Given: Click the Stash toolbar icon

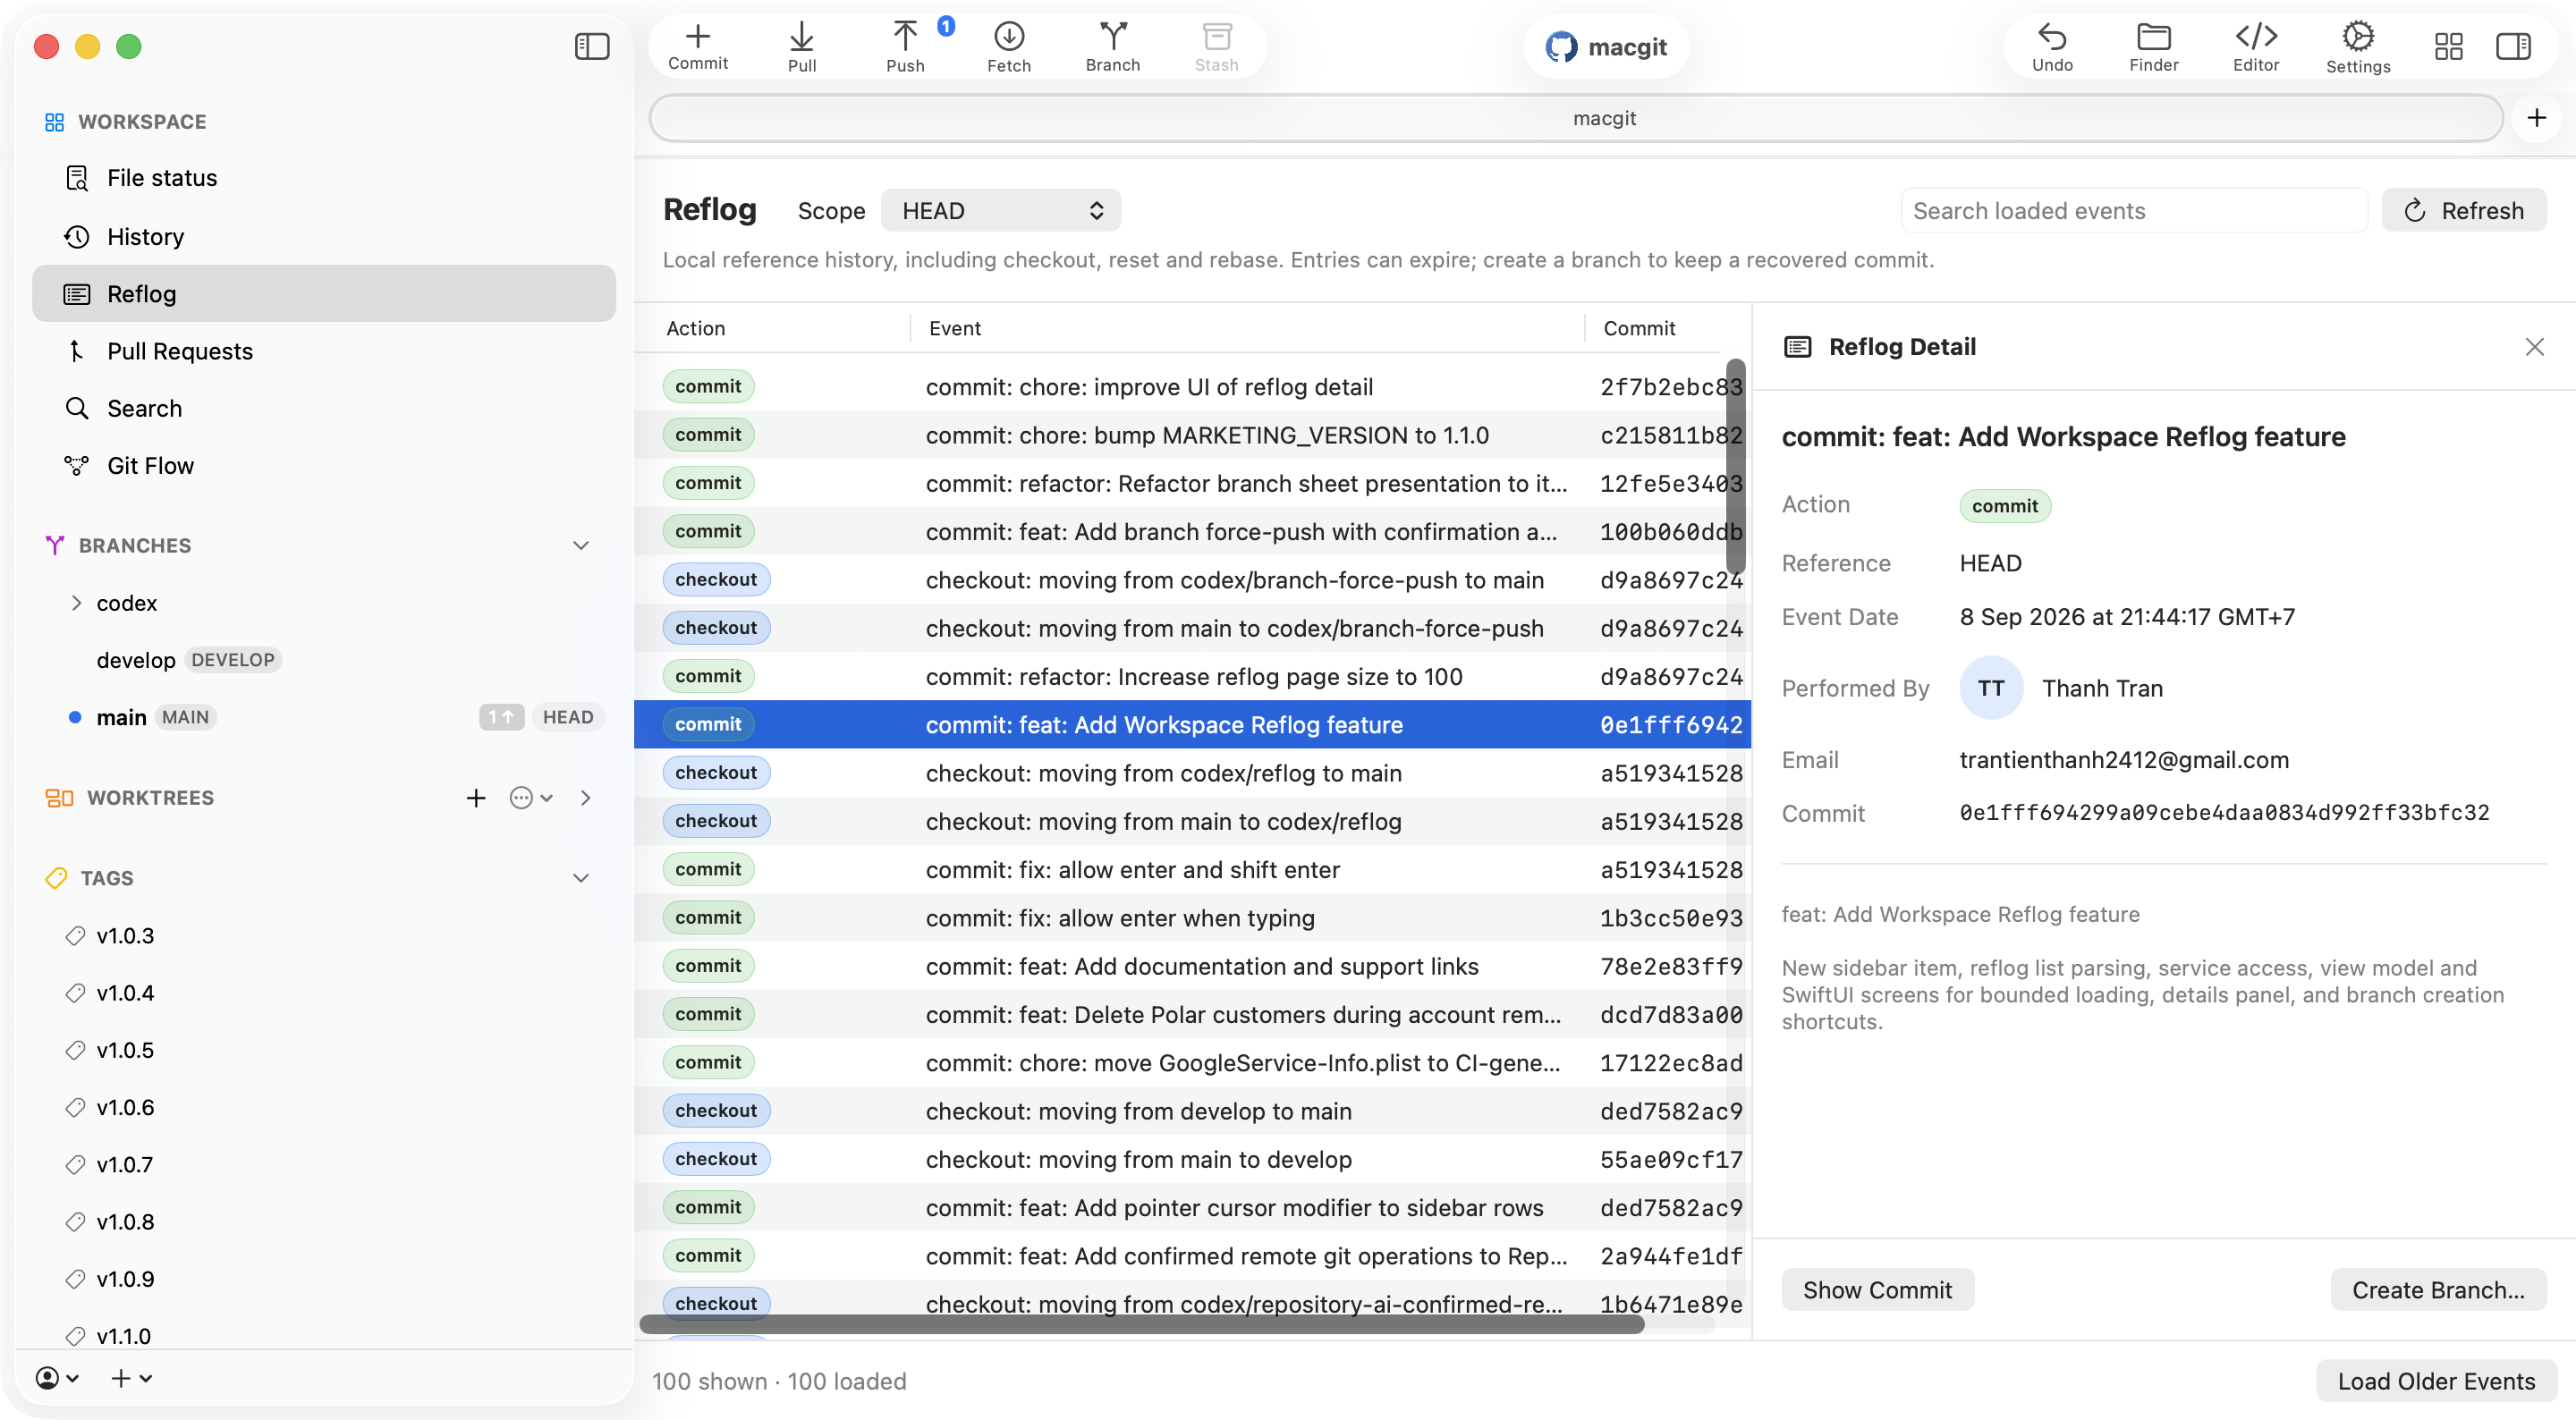Looking at the screenshot, I should tap(1217, 47).
